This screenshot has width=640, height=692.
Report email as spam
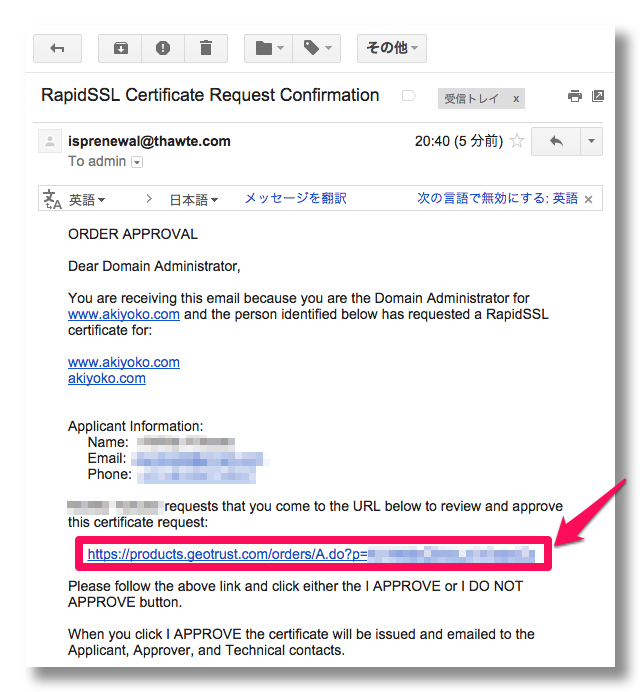click(163, 48)
